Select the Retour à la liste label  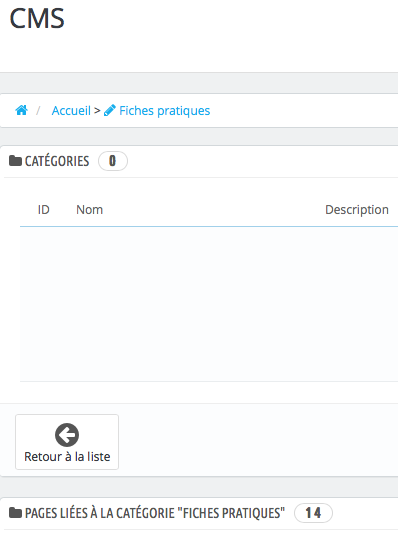pyautogui.click(x=67, y=457)
